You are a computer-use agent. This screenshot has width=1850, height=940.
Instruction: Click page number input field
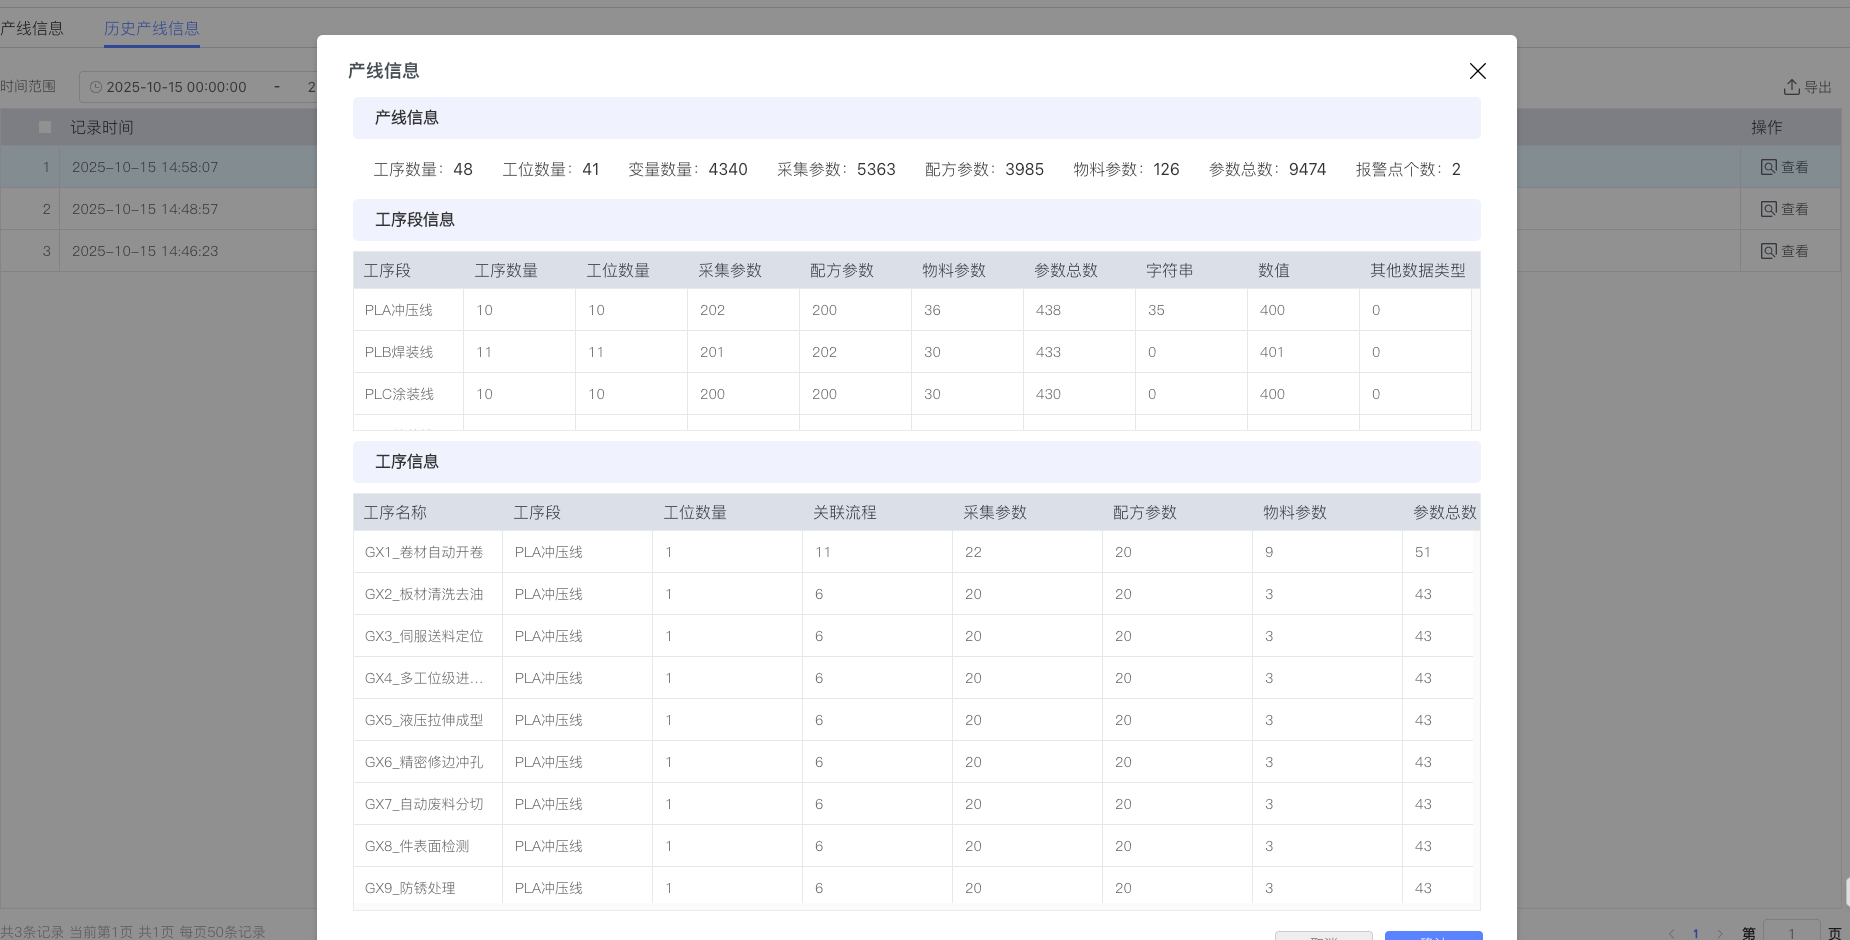(x=1791, y=932)
